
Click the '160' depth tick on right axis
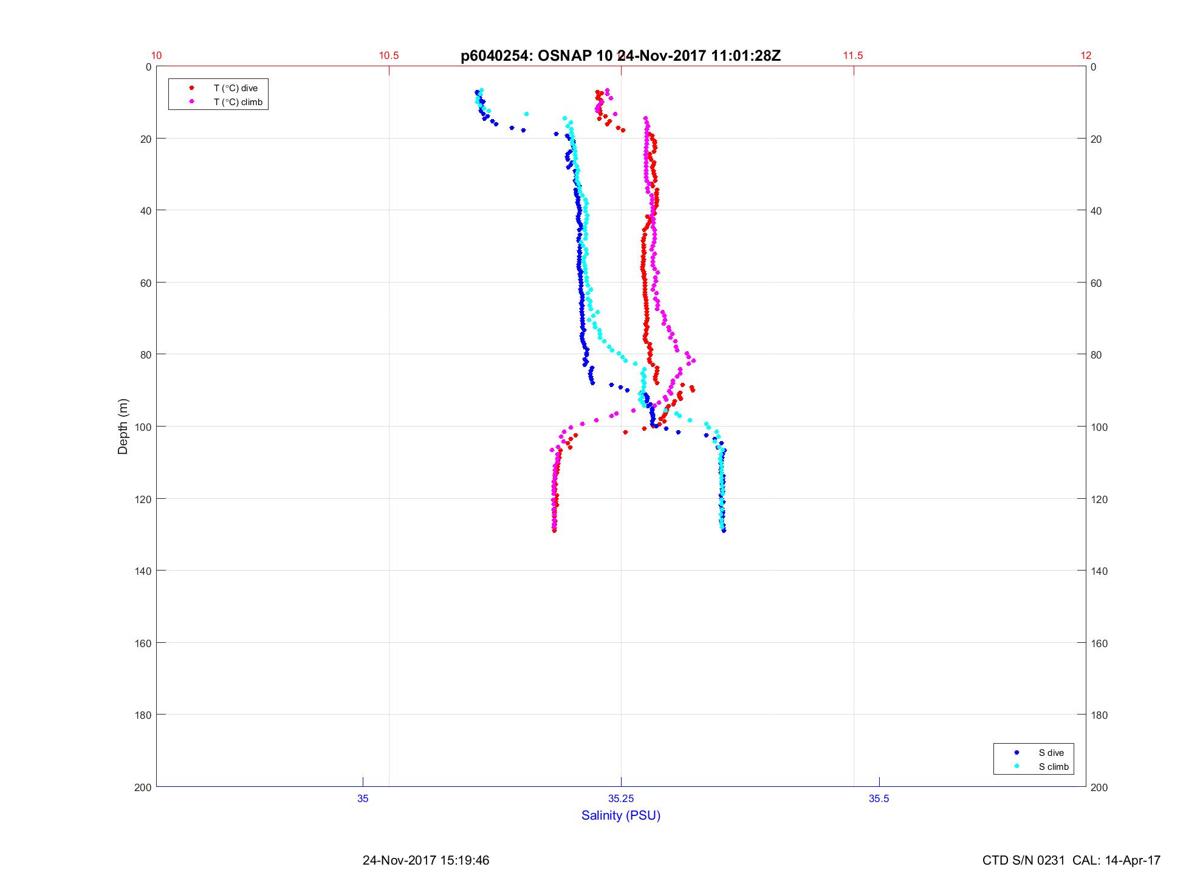pyautogui.click(x=1100, y=643)
